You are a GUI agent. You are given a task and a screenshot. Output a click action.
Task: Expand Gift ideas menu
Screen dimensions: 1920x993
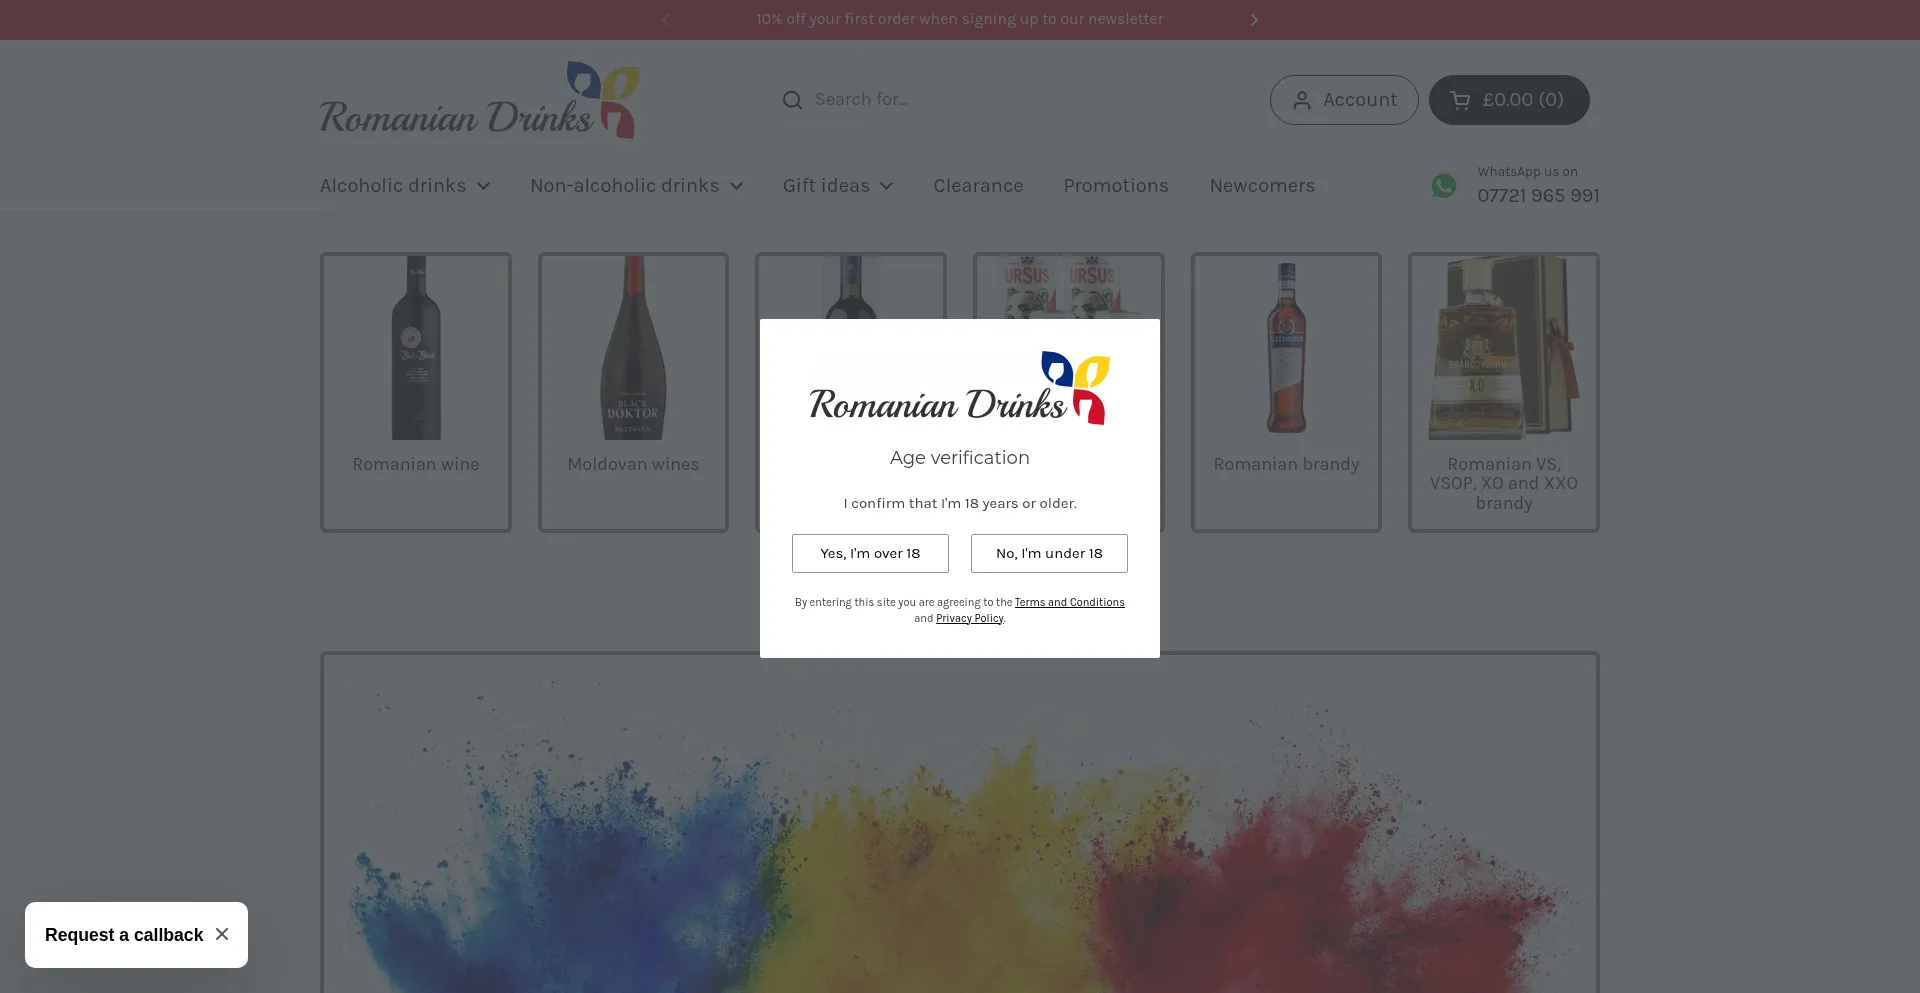coord(838,186)
